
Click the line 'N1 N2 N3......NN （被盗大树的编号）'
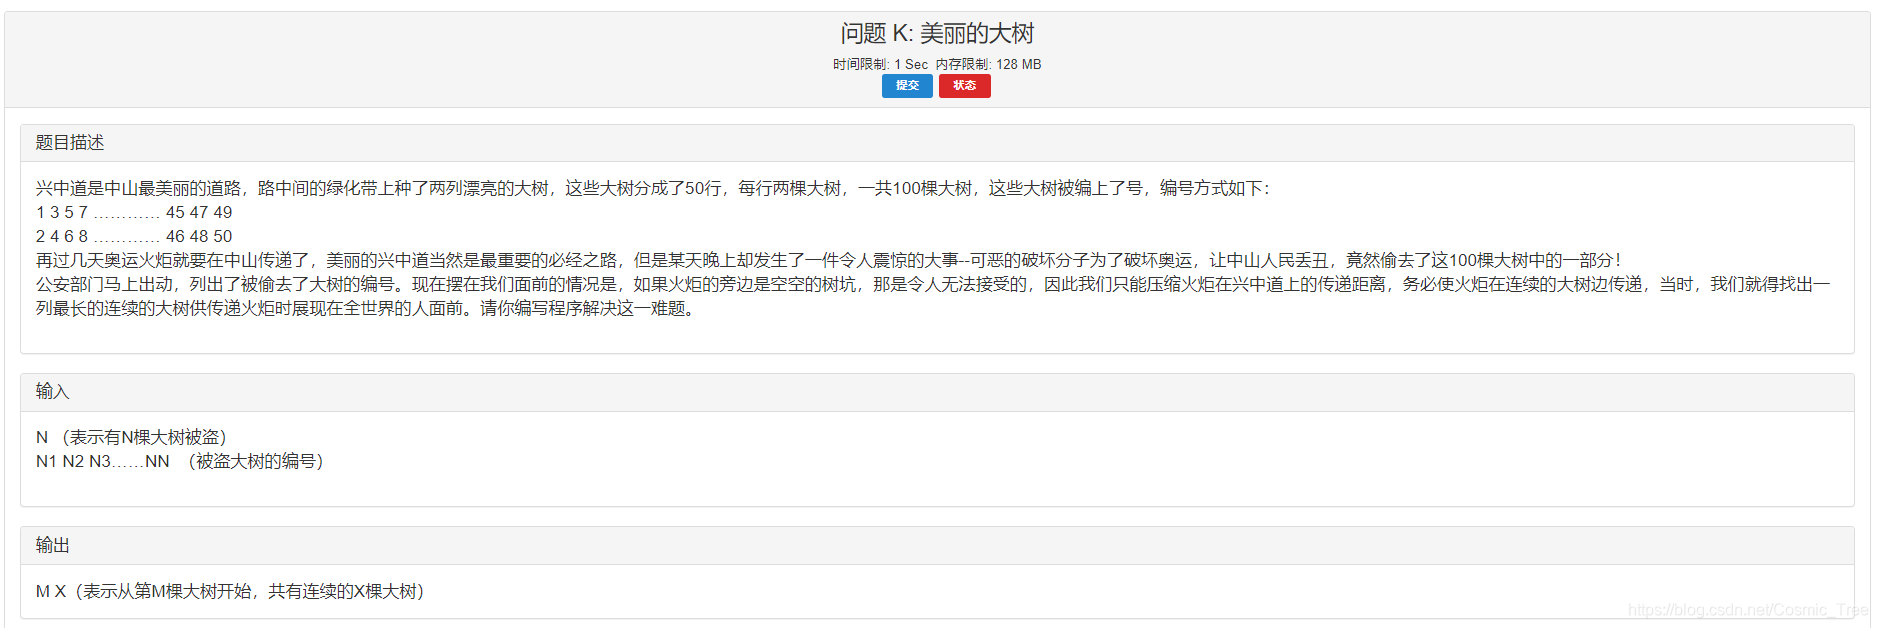pyautogui.click(x=183, y=461)
